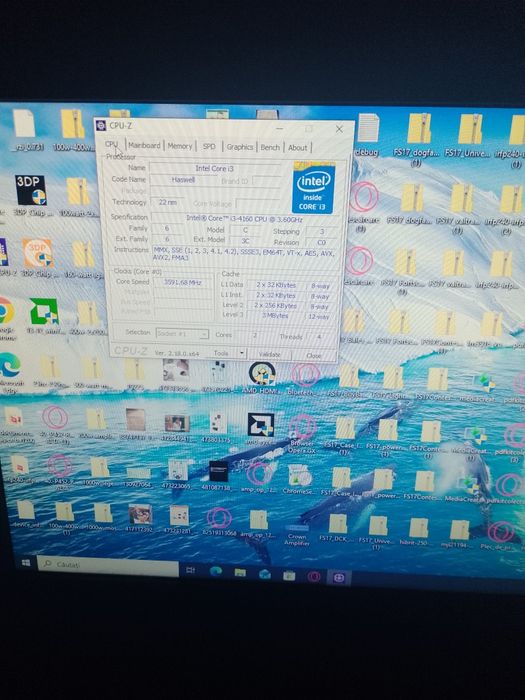Image resolution: width=525 pixels, height=700 pixels.
Task: Click the Haswell code name field
Action: [183, 179]
